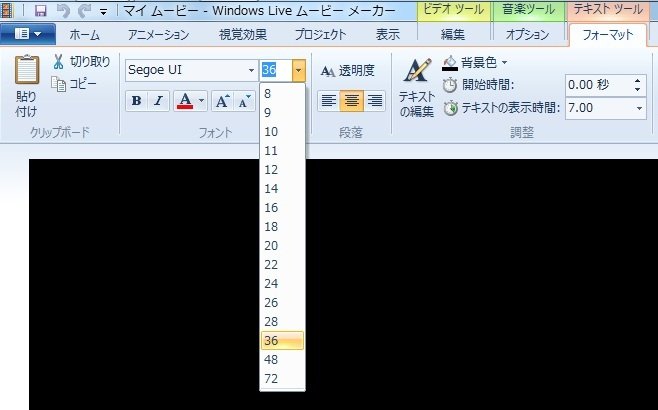
Task: Open the font color dropdown arrow
Action: [201, 101]
